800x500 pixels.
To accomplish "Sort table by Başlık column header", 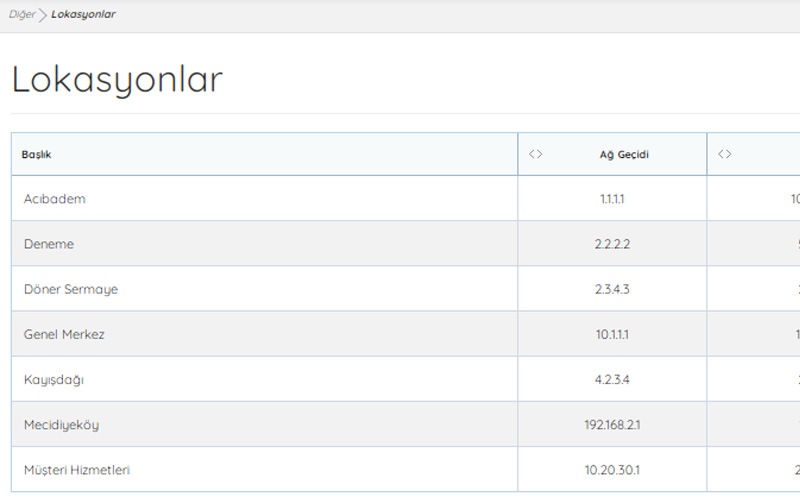I will [x=37, y=155].
